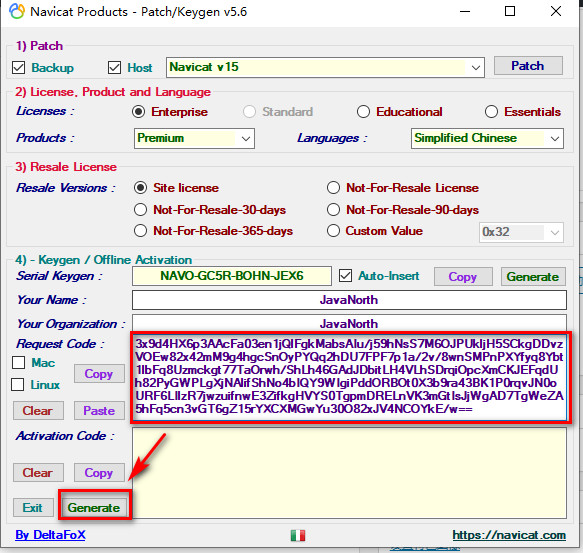Image resolution: width=583 pixels, height=553 pixels.
Task: Click the Your Organization input field
Action: pos(349,323)
